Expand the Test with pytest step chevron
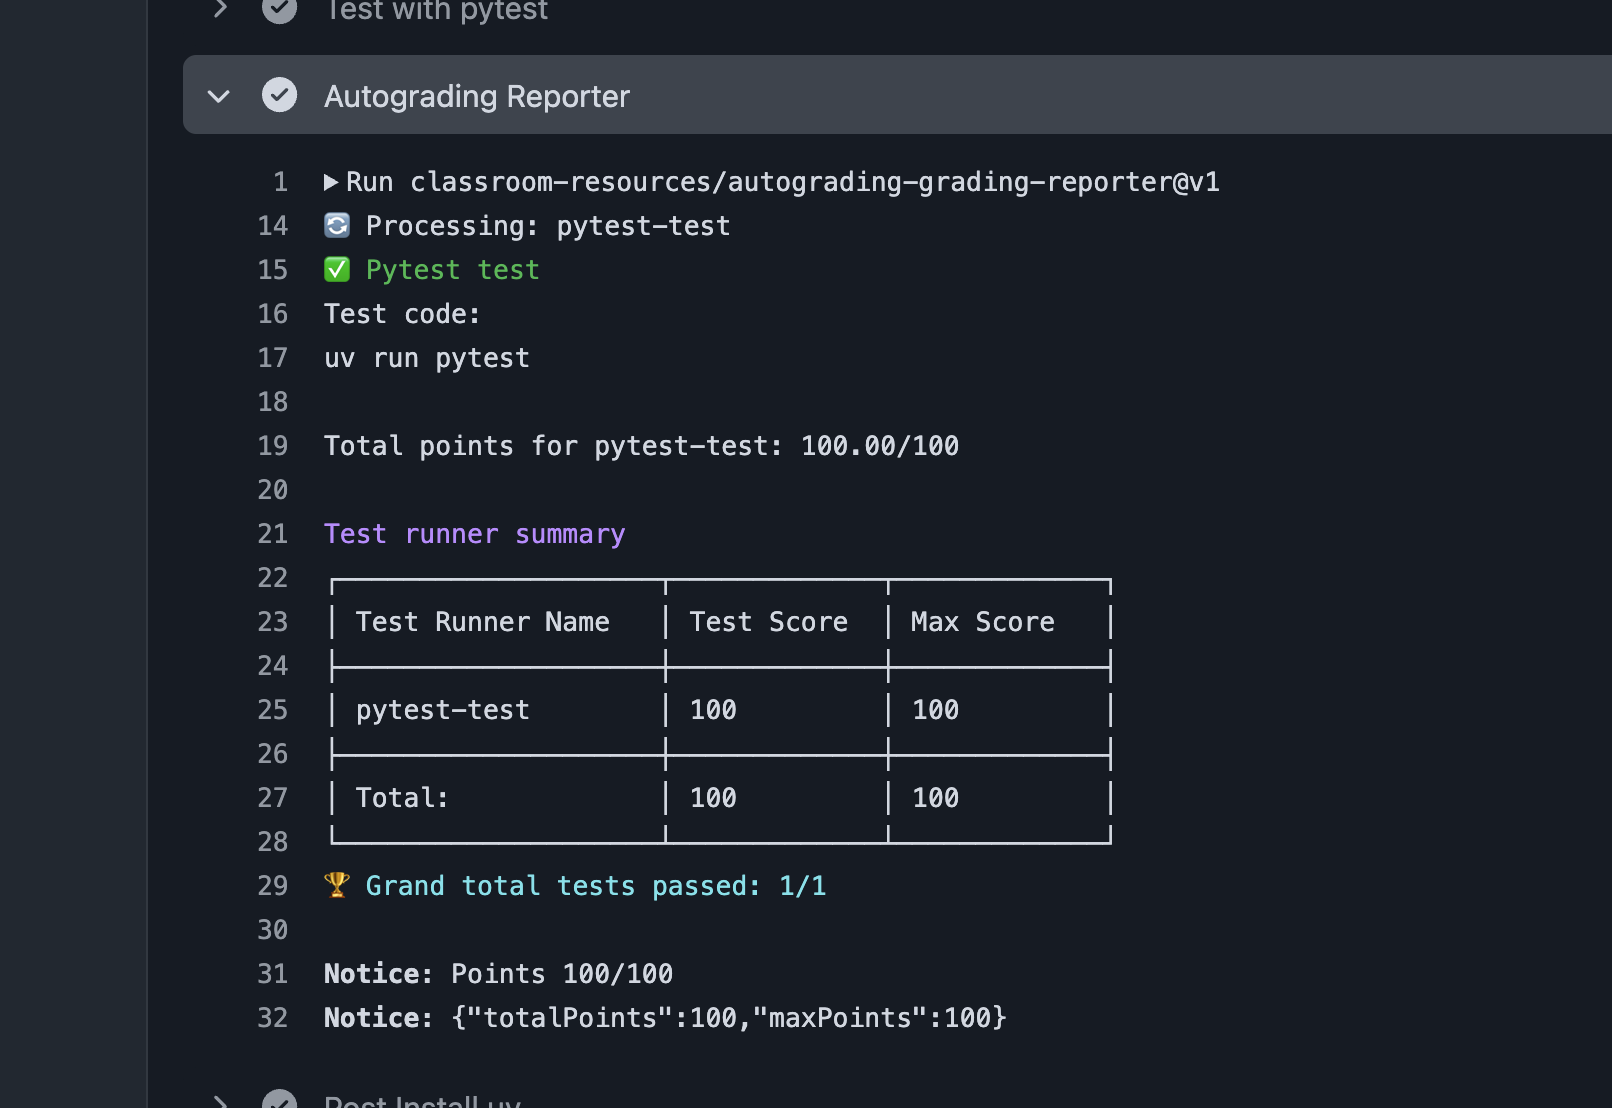 [220, 9]
